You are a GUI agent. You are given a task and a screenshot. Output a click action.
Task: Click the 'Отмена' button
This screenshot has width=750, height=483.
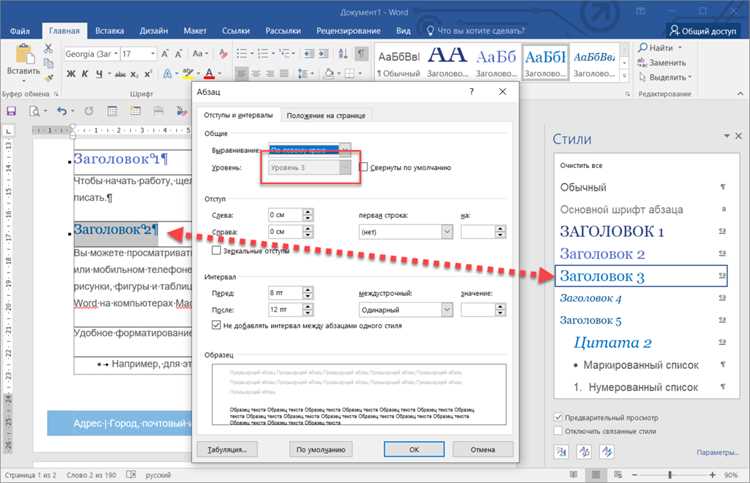(x=483, y=450)
